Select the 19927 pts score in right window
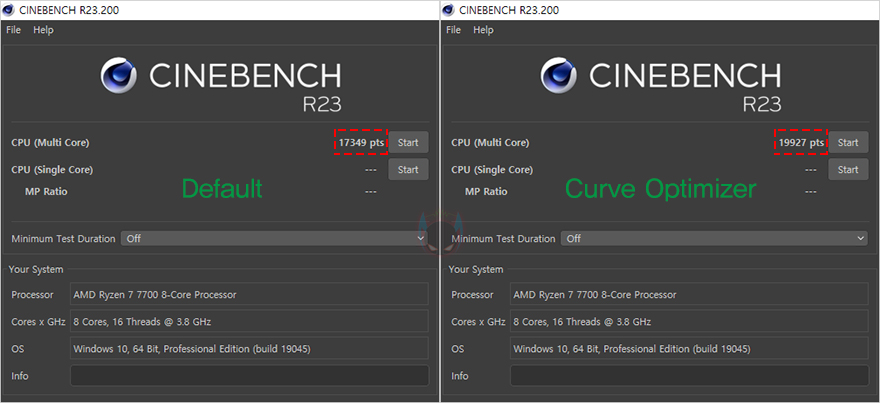This screenshot has height=403, width=880. point(801,143)
